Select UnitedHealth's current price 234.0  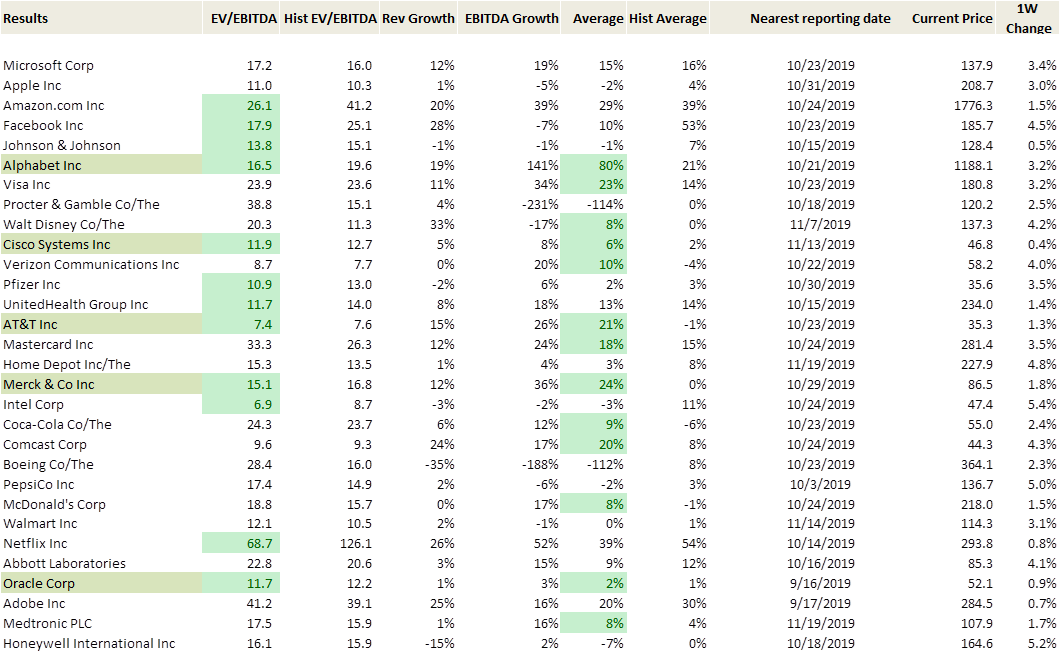[977, 304]
